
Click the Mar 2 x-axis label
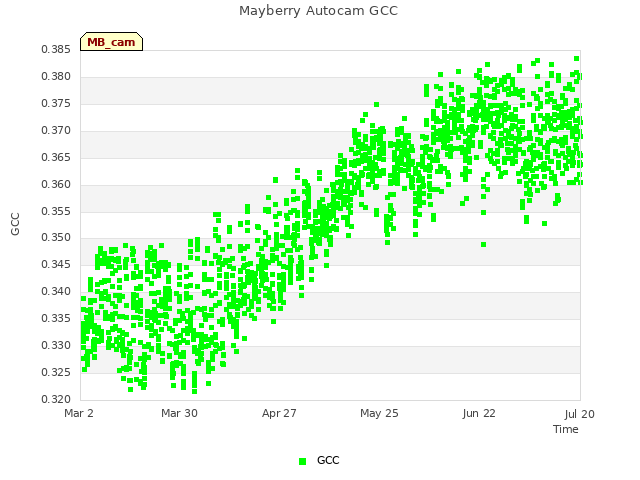[79, 413]
